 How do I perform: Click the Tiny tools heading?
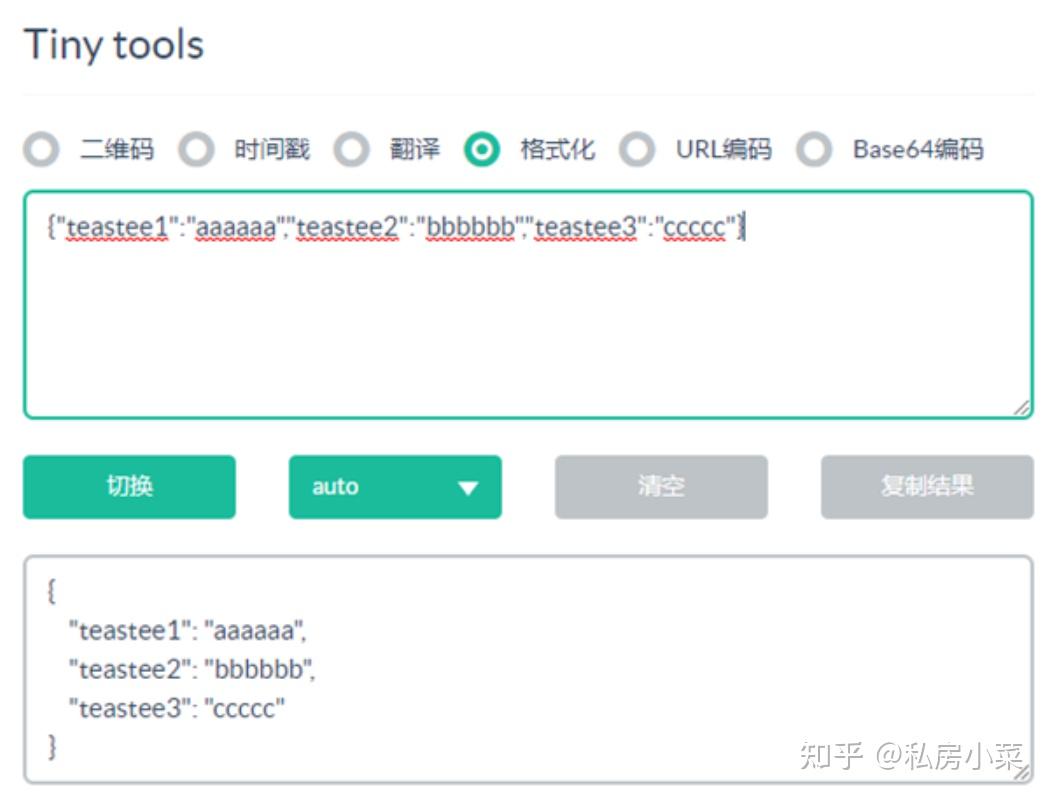(113, 45)
